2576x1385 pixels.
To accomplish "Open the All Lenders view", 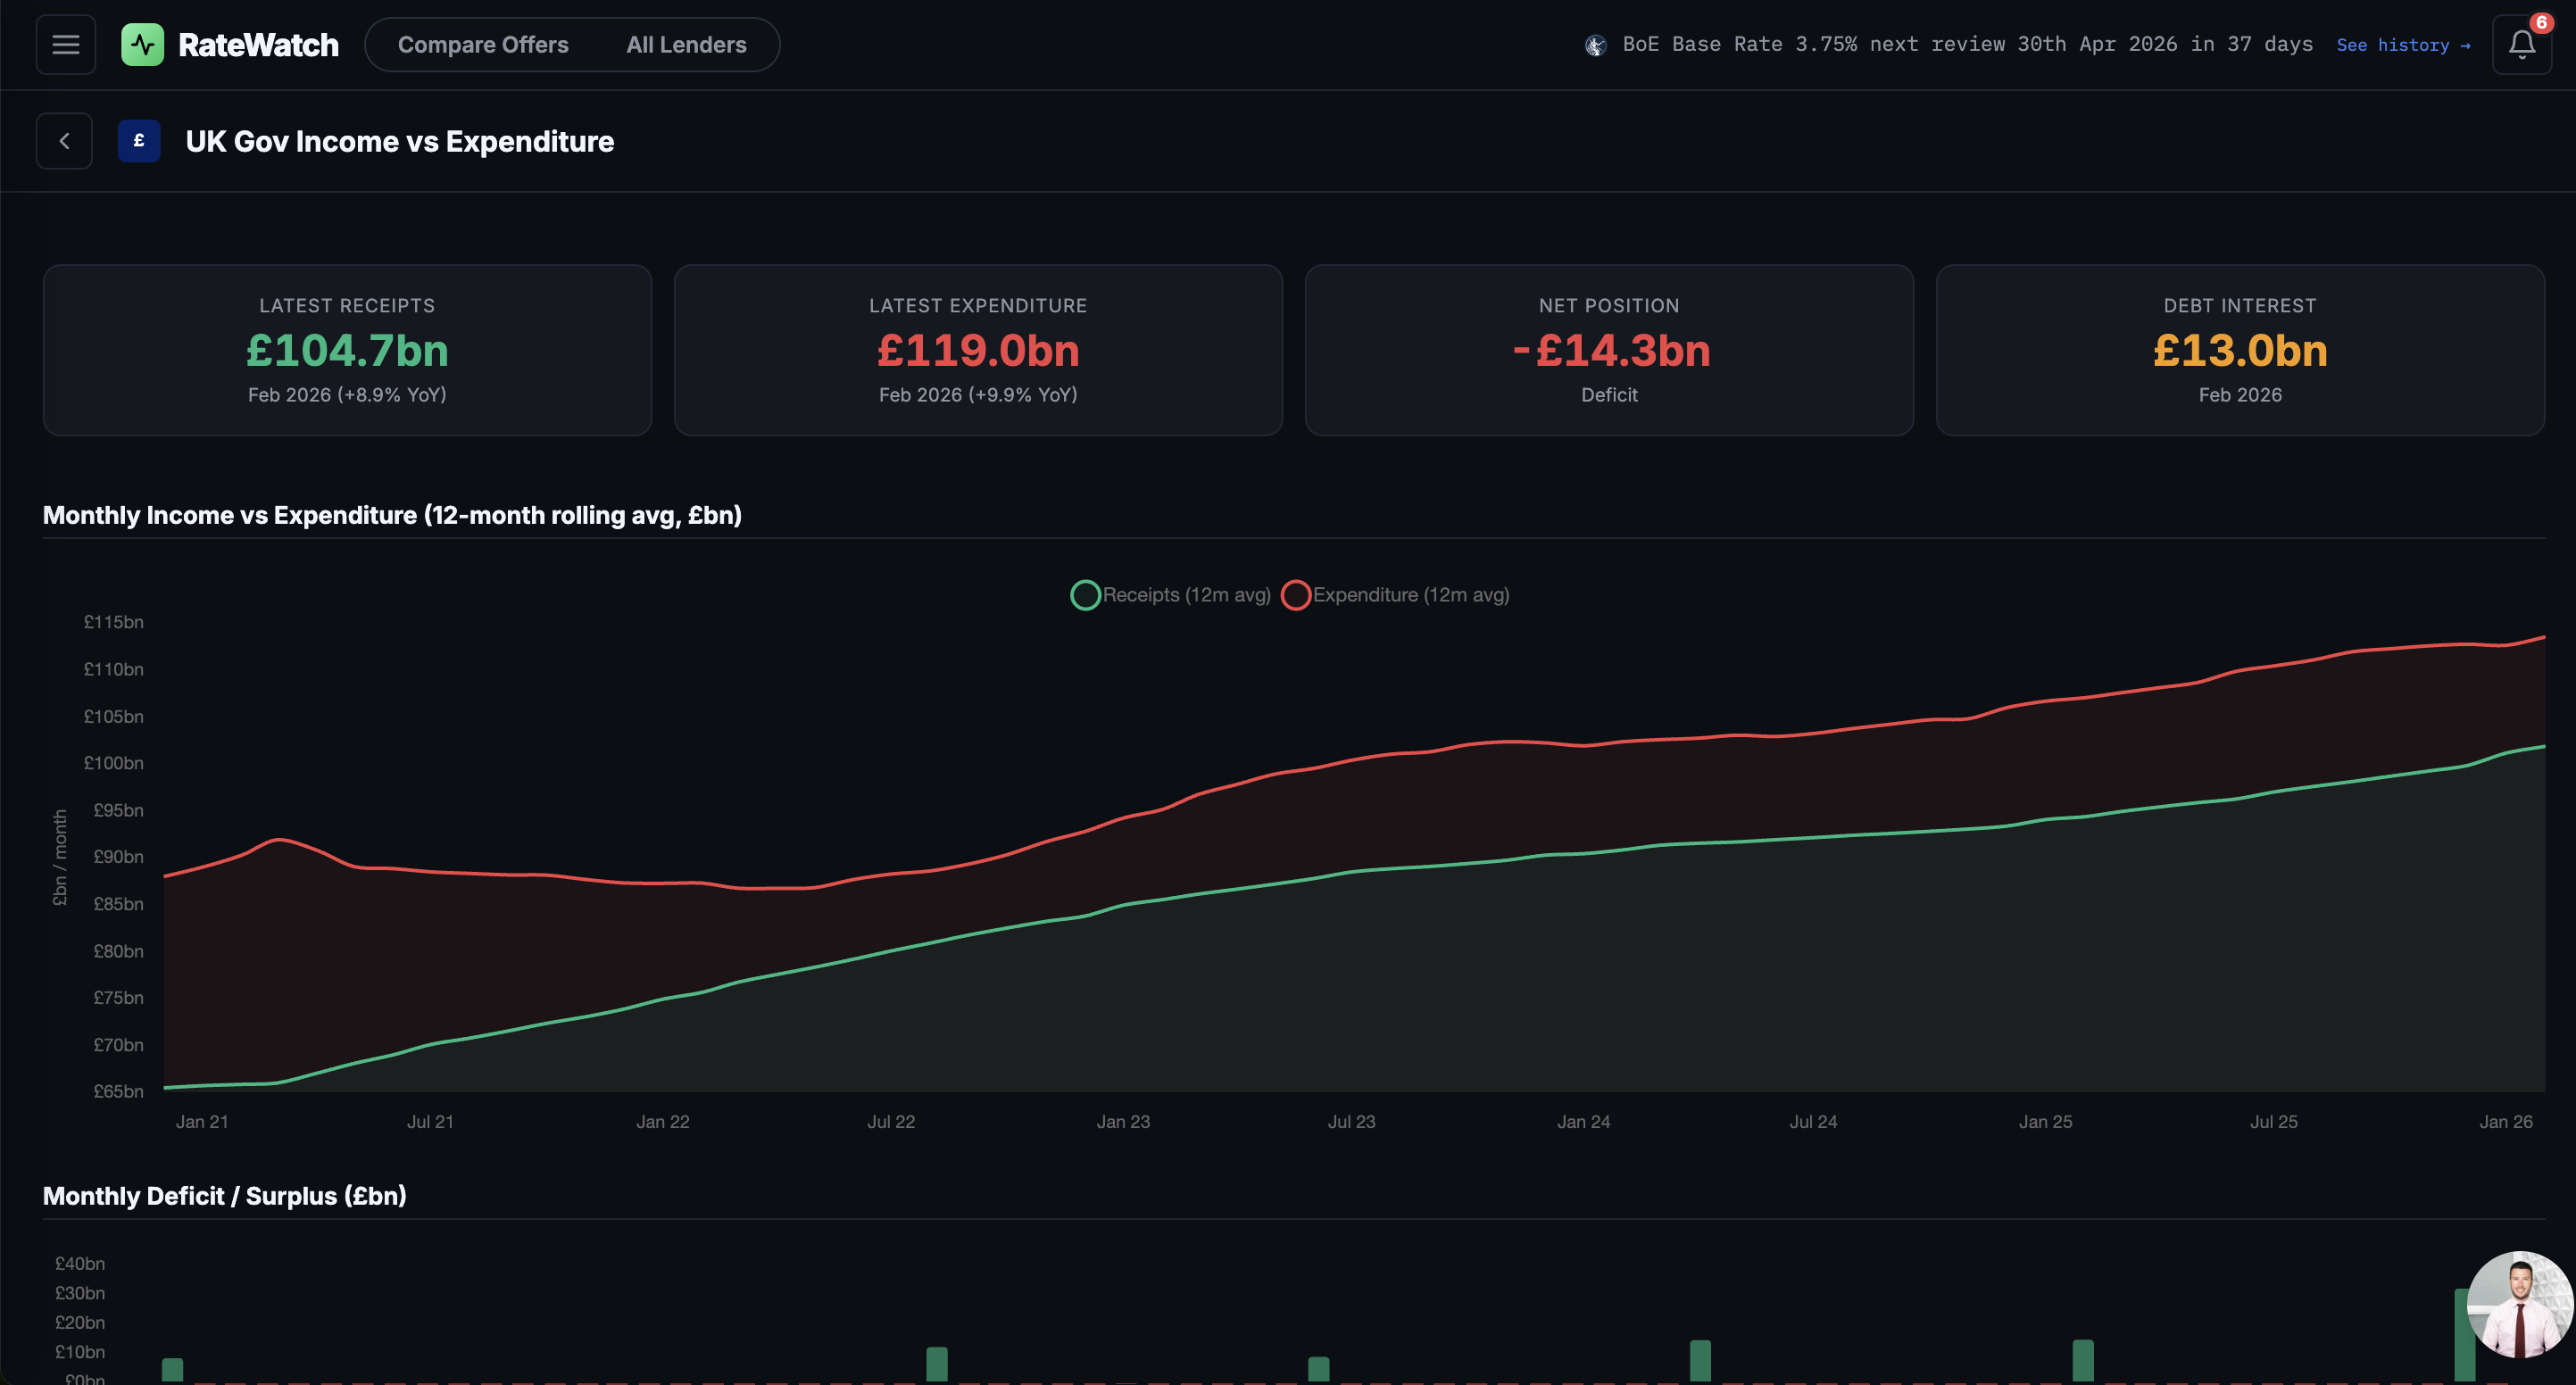I will point(686,44).
